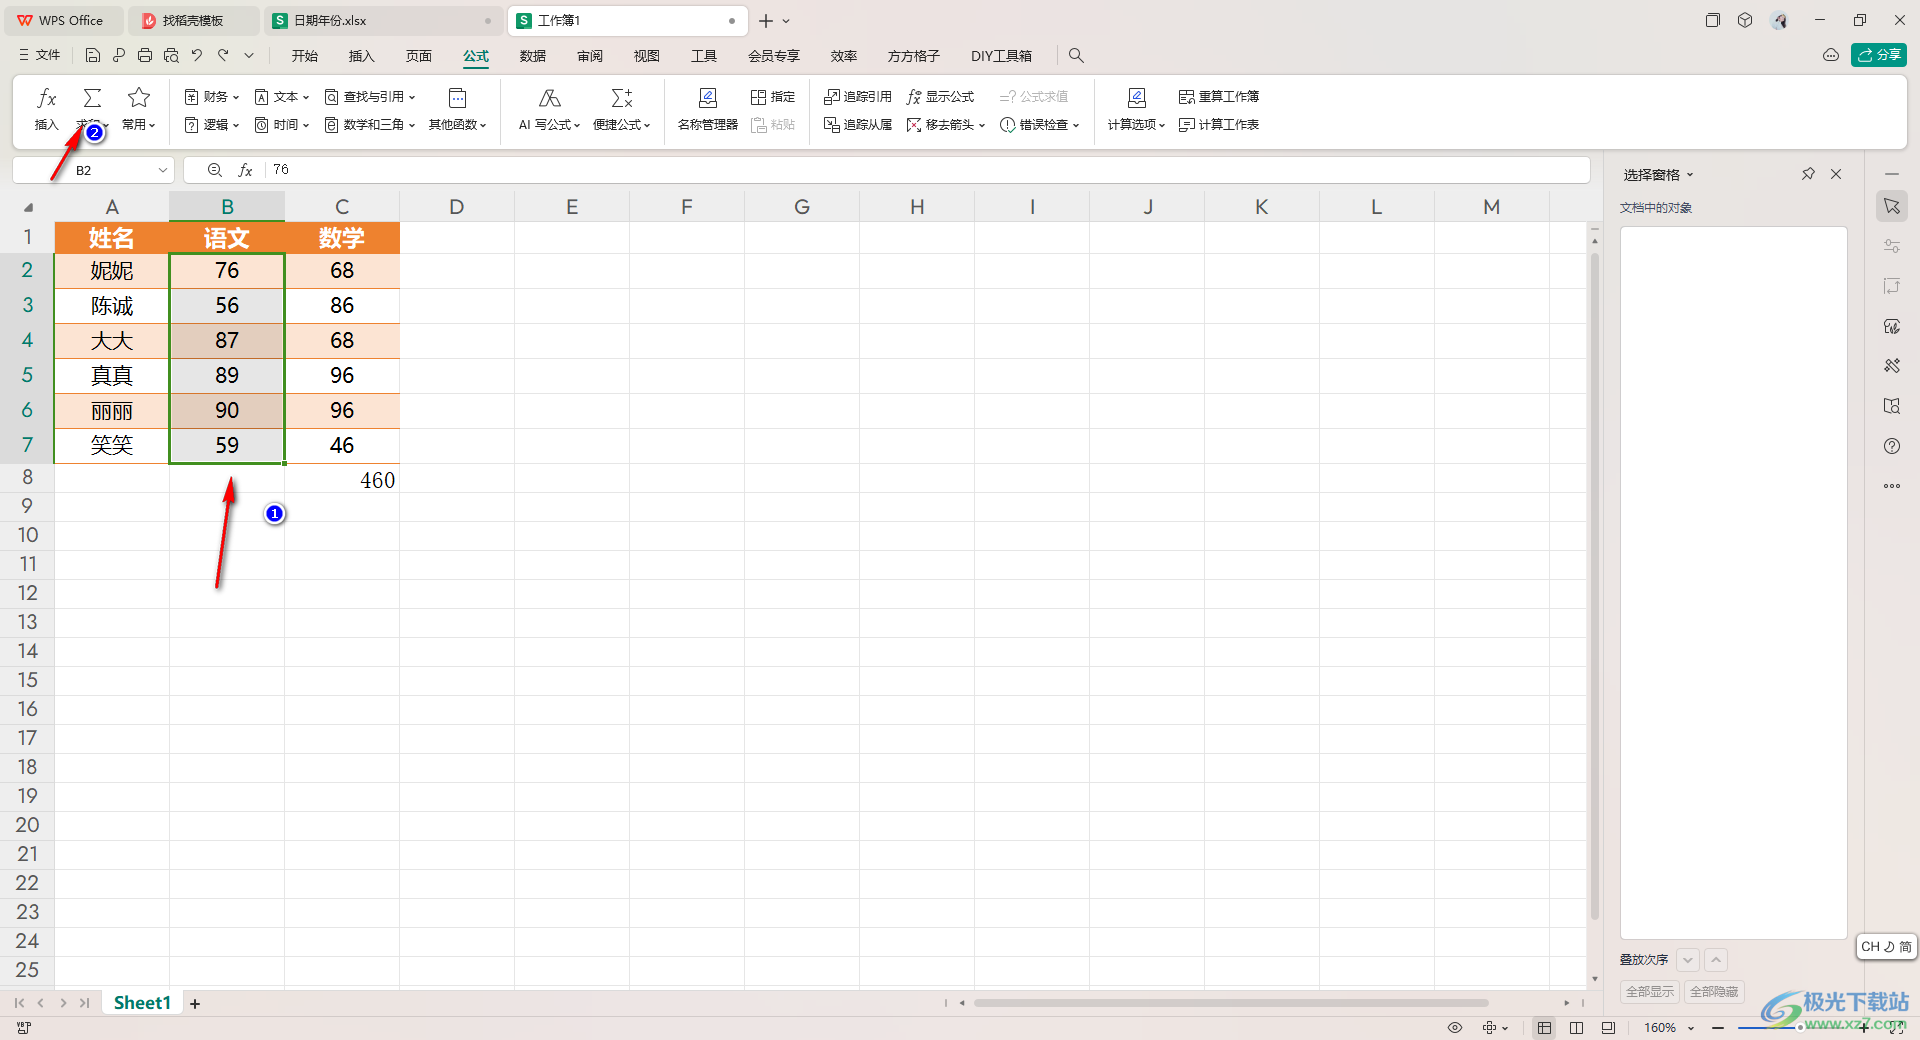The height and width of the screenshot is (1040, 1920).
Task: Open the 文件 menu
Action: pos(40,56)
